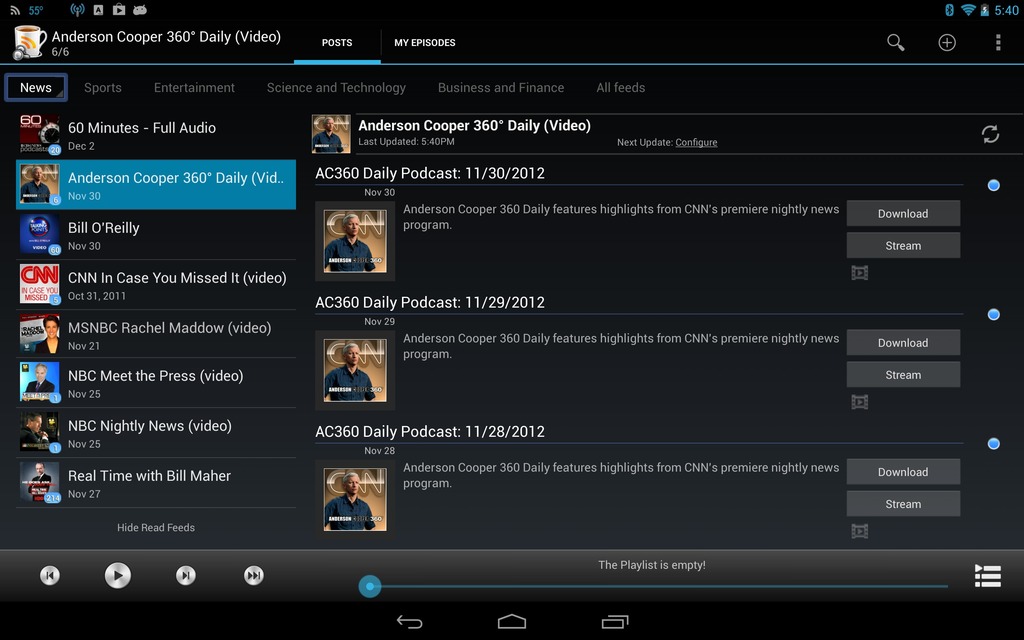Tap the skip to previous track button
1024x640 pixels.
[50, 575]
